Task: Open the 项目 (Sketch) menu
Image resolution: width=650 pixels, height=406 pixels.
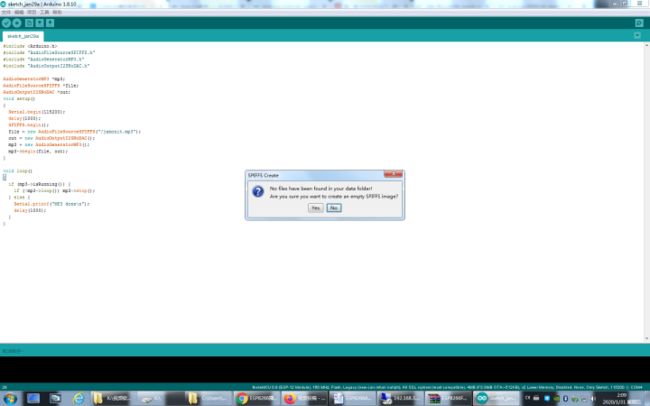Action: pos(32,12)
